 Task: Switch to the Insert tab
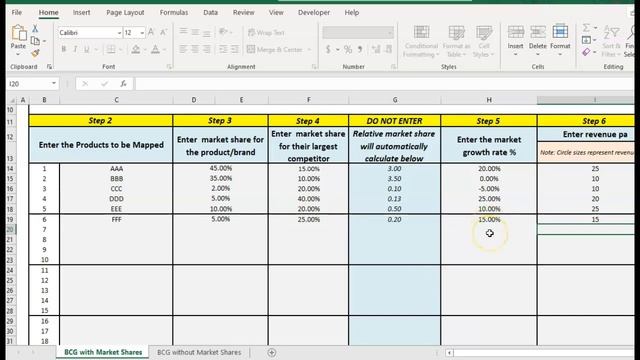point(82,13)
